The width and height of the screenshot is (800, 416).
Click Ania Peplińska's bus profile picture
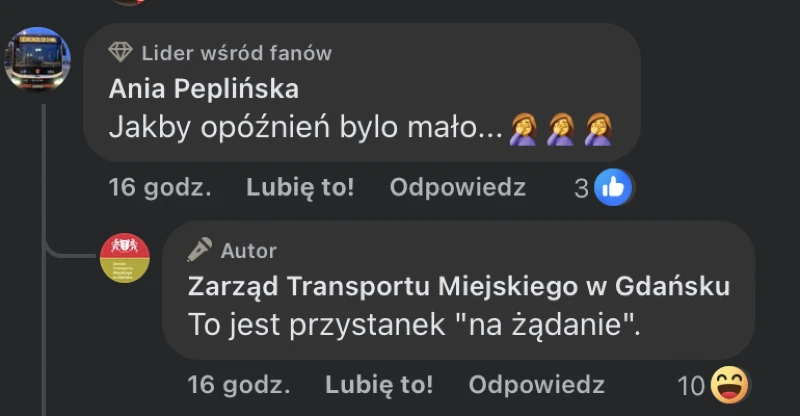coord(38,59)
